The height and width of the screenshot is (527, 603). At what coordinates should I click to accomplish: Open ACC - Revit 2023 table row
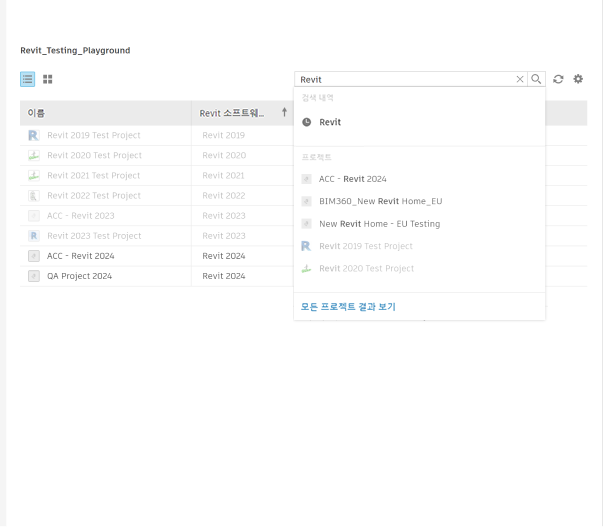tap(157, 216)
